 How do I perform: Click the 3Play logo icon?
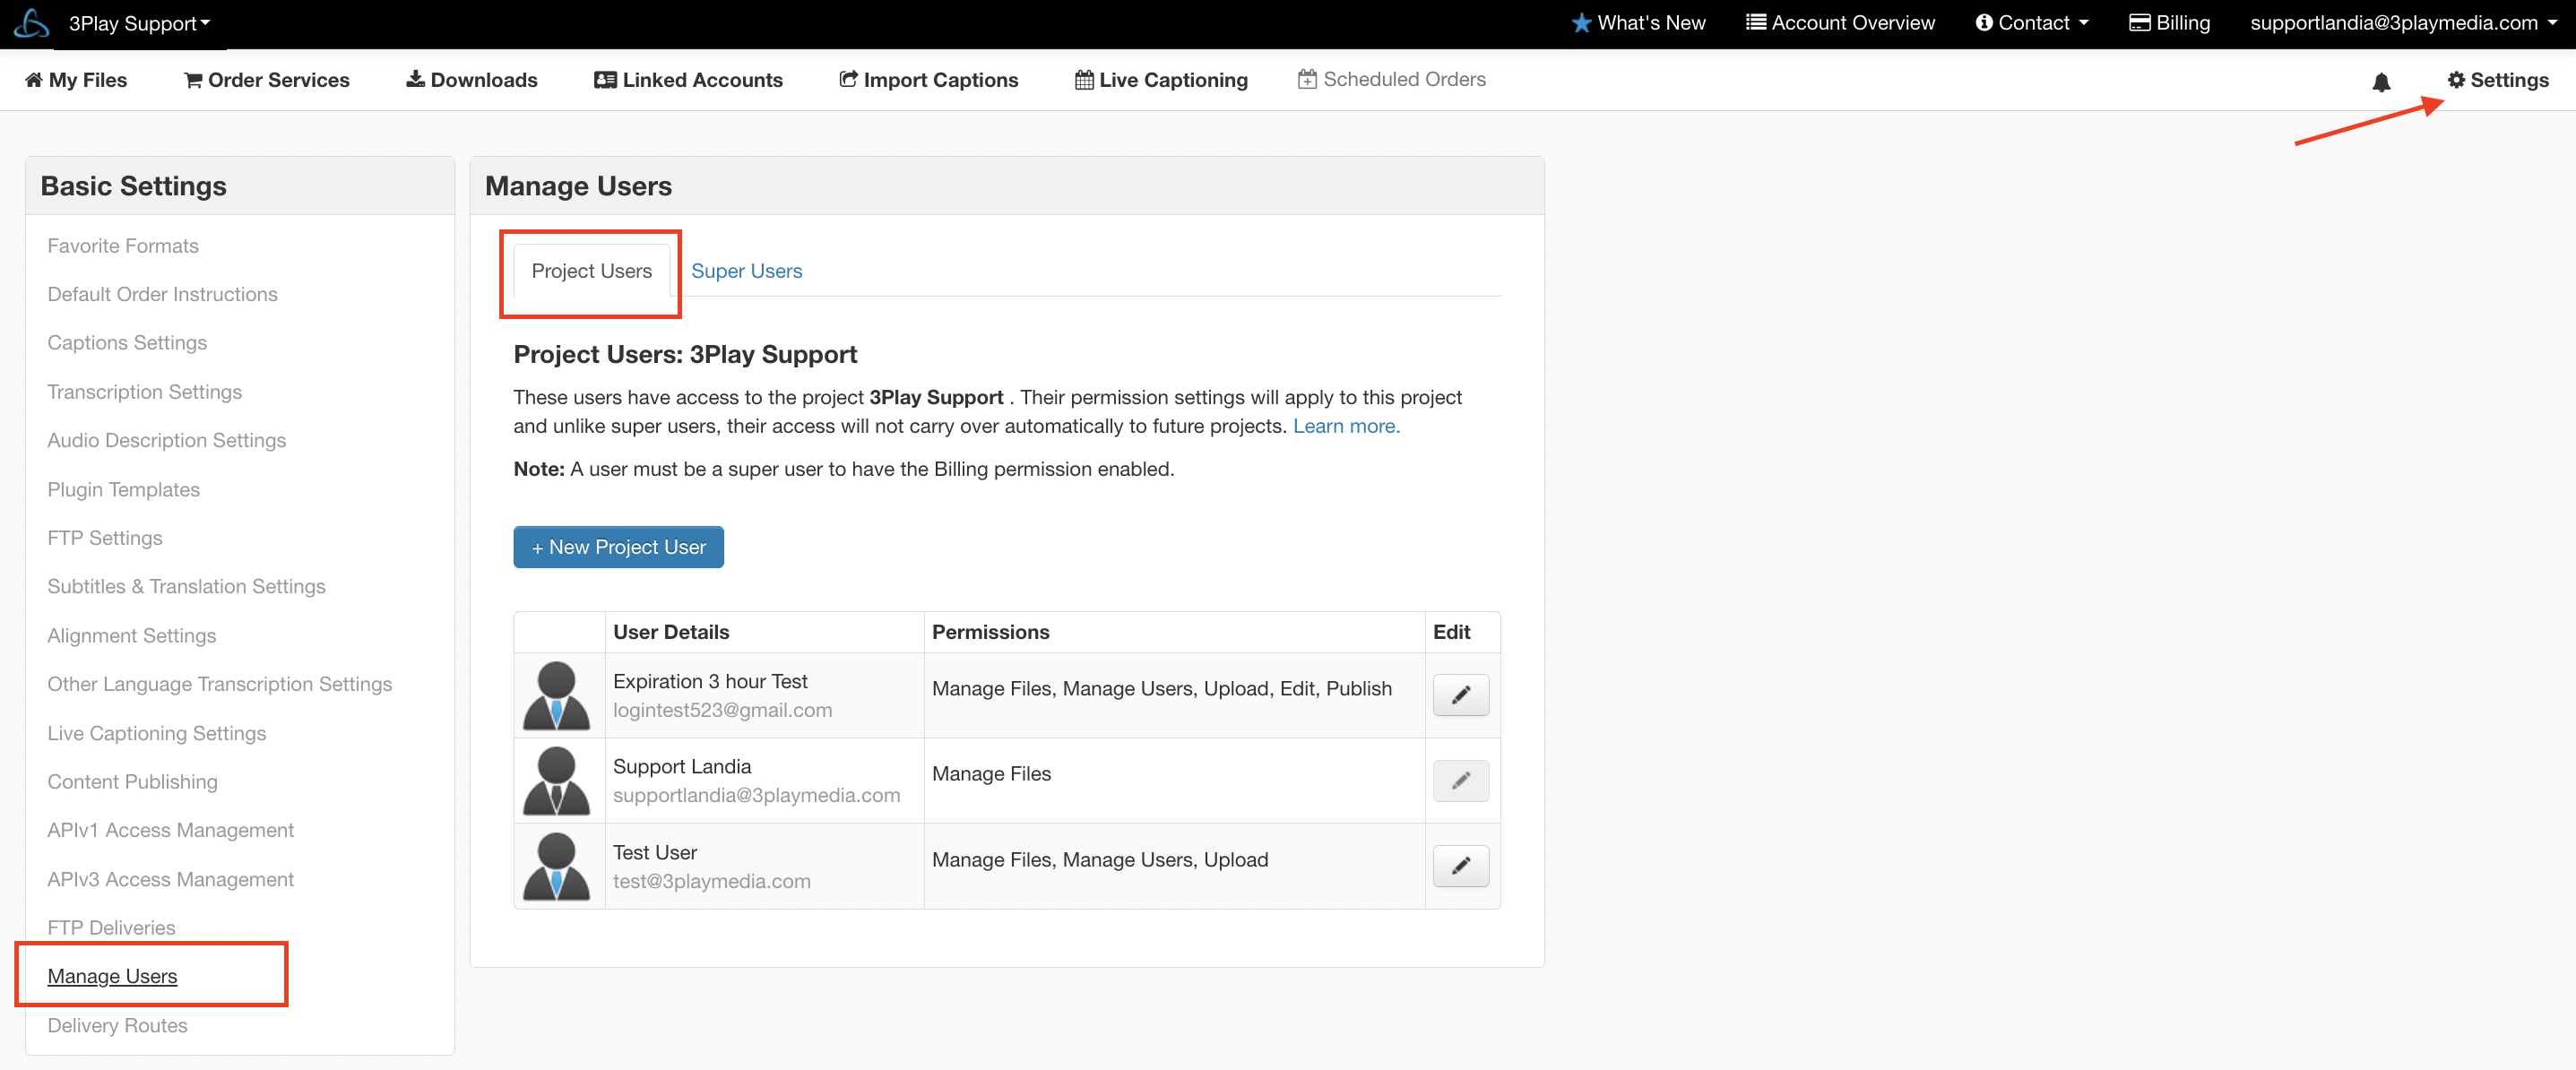(x=32, y=23)
